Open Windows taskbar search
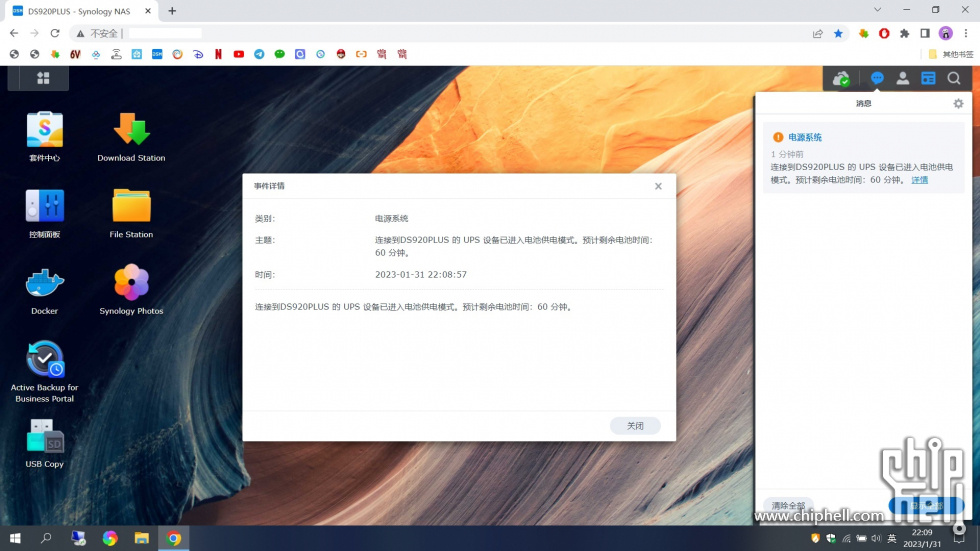 tap(46, 538)
